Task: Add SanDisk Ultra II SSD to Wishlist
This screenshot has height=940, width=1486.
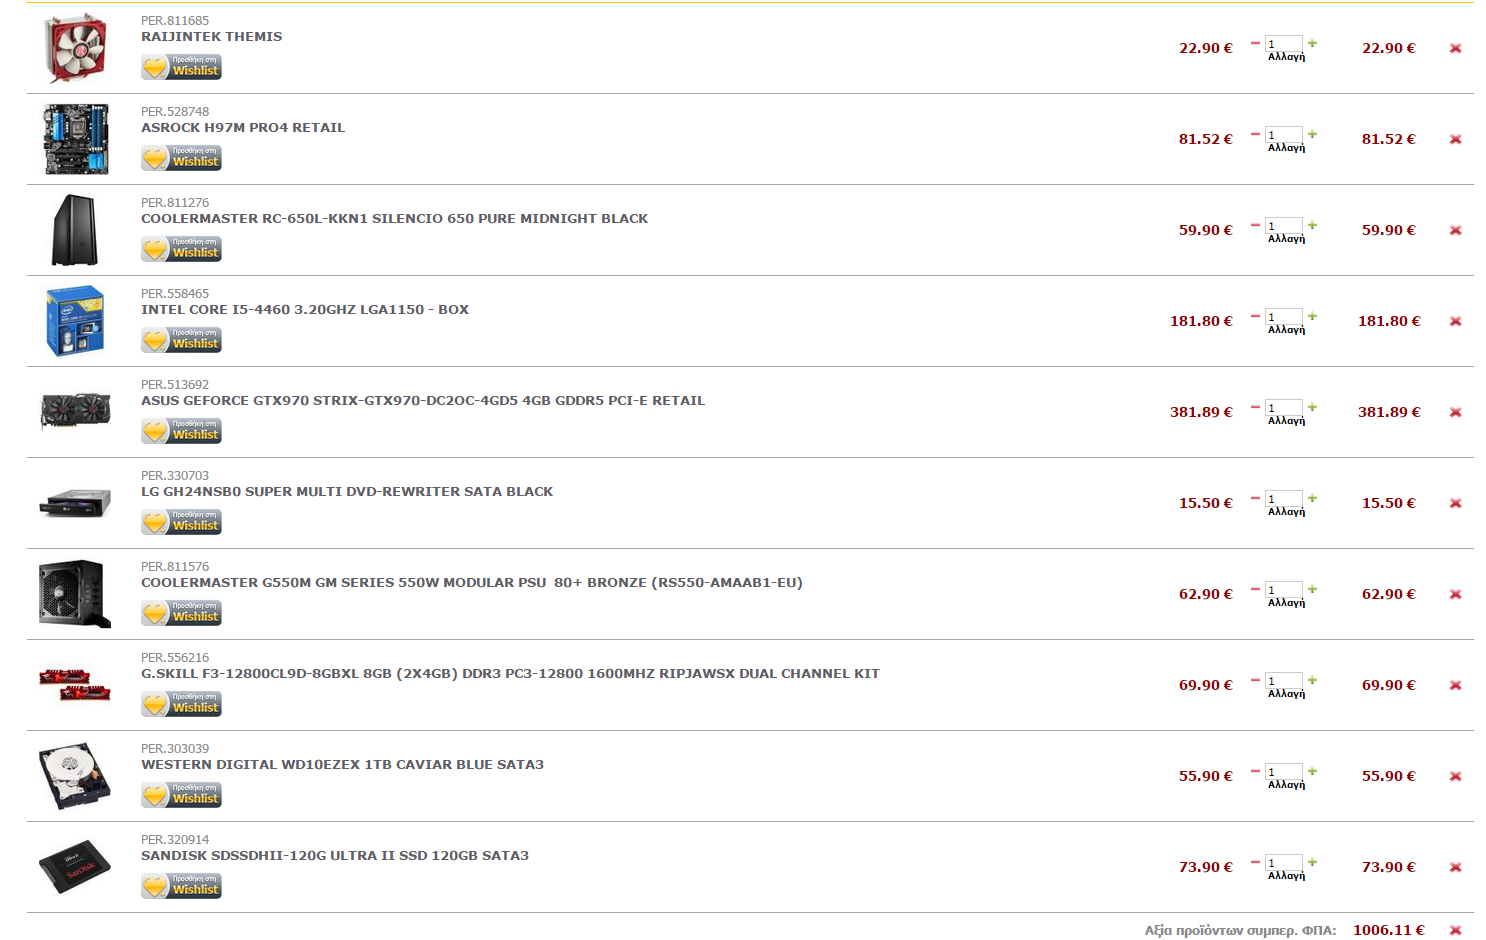Action: click(181, 886)
